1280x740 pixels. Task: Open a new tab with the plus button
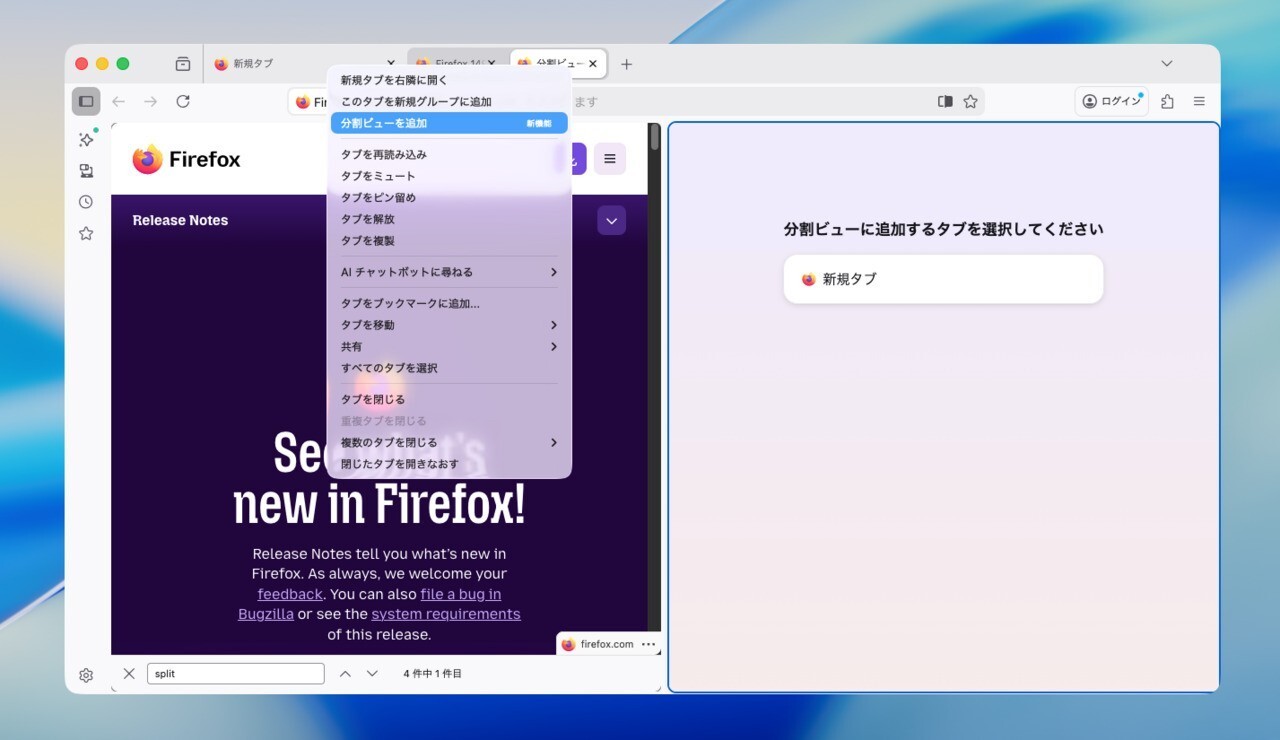click(x=627, y=64)
